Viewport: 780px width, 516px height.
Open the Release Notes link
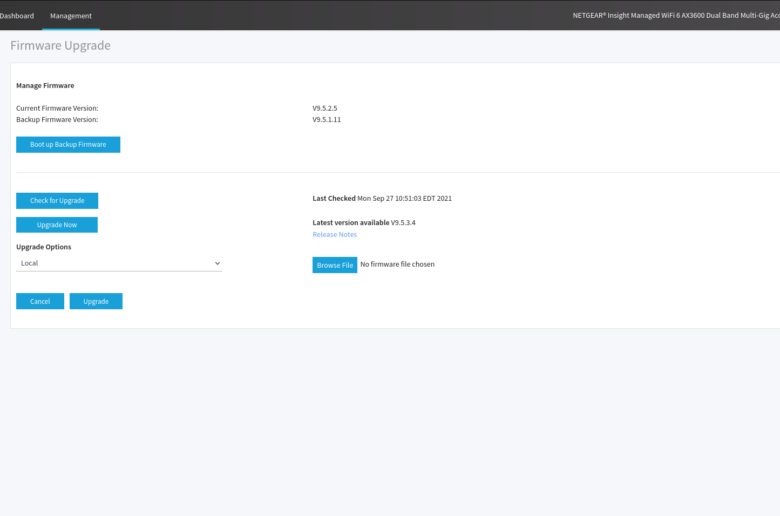click(x=334, y=234)
